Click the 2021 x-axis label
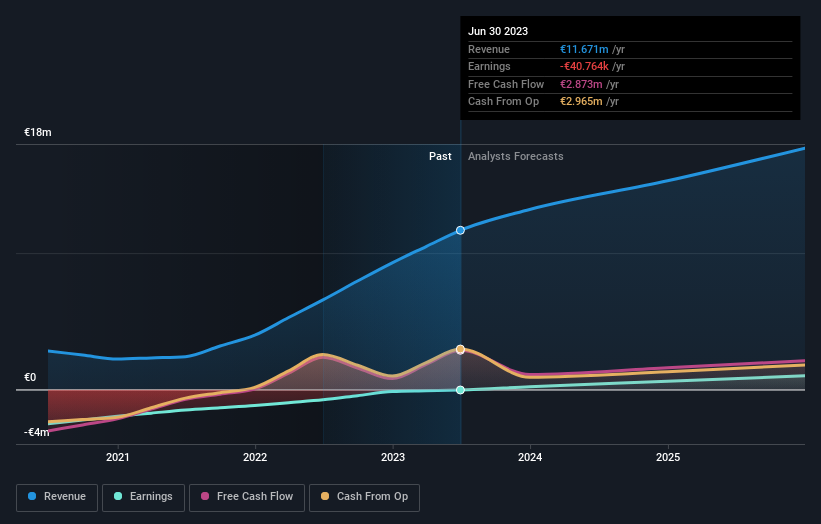This screenshot has height=524, width=821. click(x=118, y=458)
